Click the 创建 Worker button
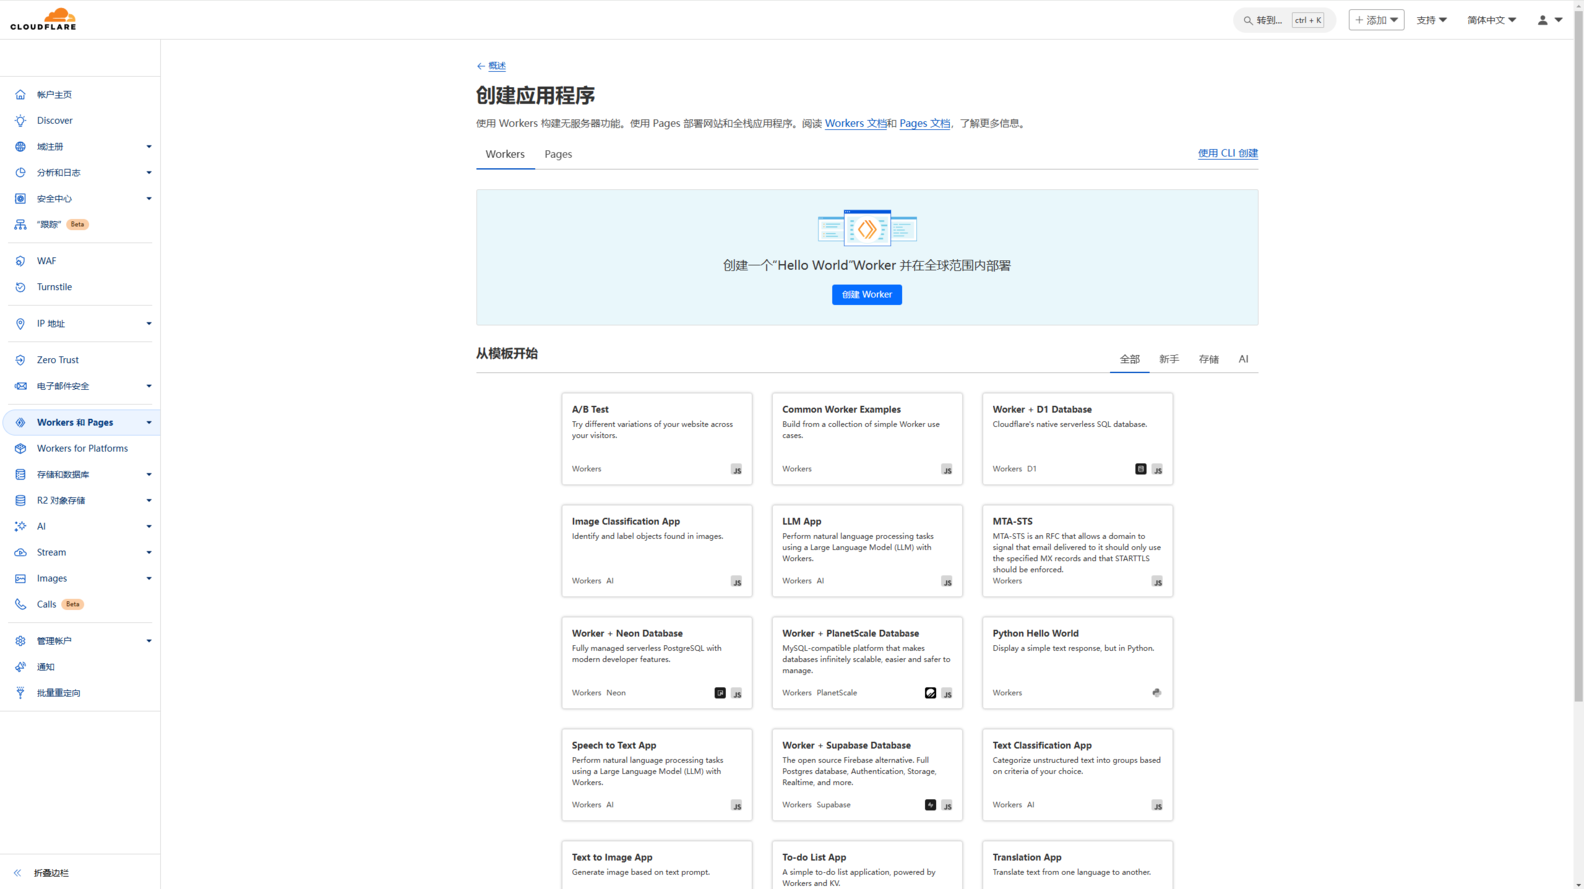 [x=867, y=294]
